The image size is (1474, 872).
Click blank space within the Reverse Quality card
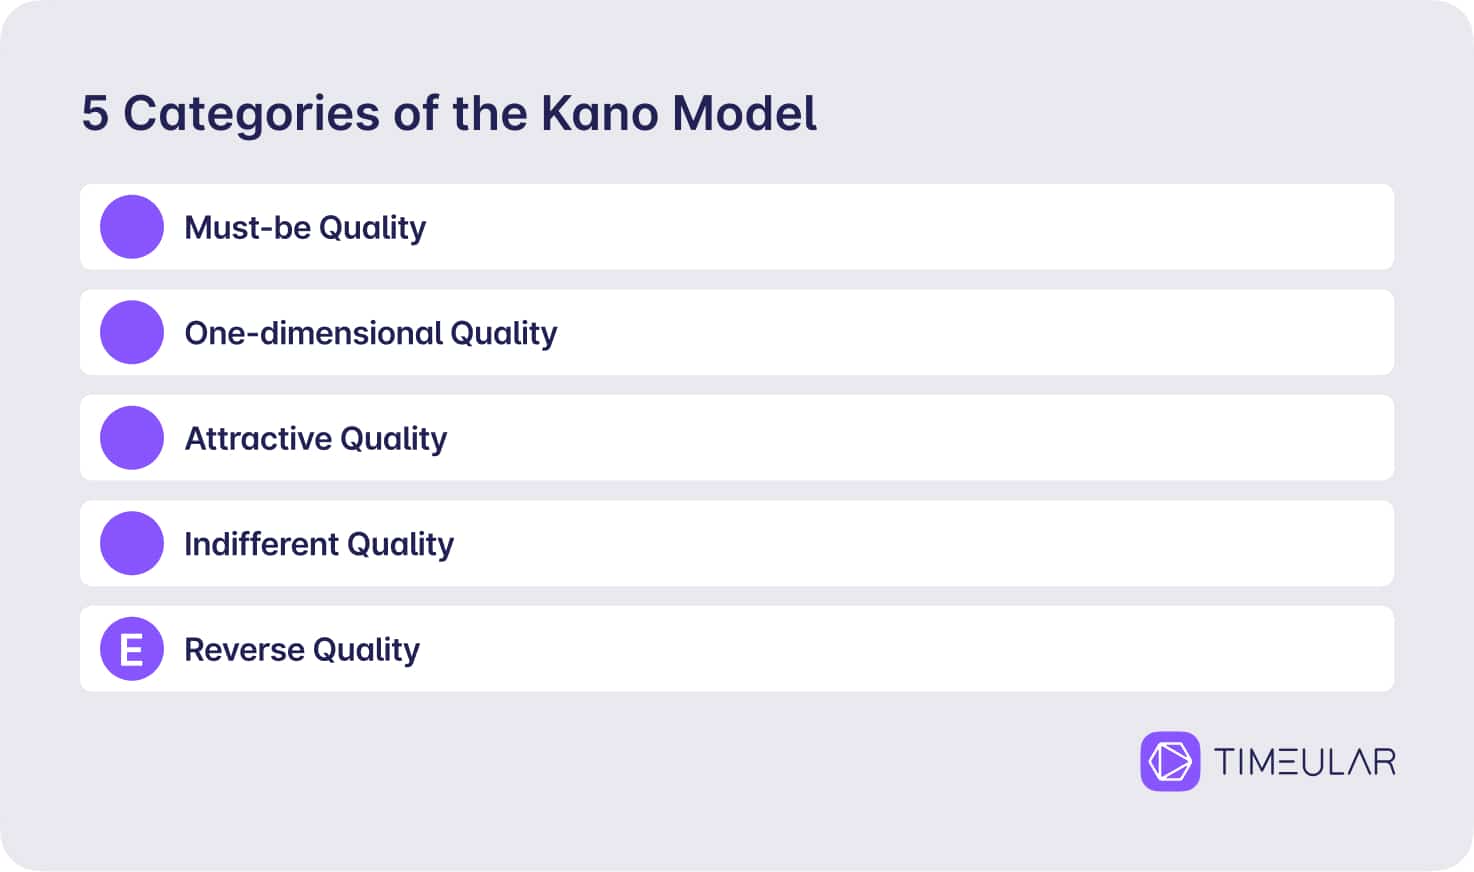(900, 649)
